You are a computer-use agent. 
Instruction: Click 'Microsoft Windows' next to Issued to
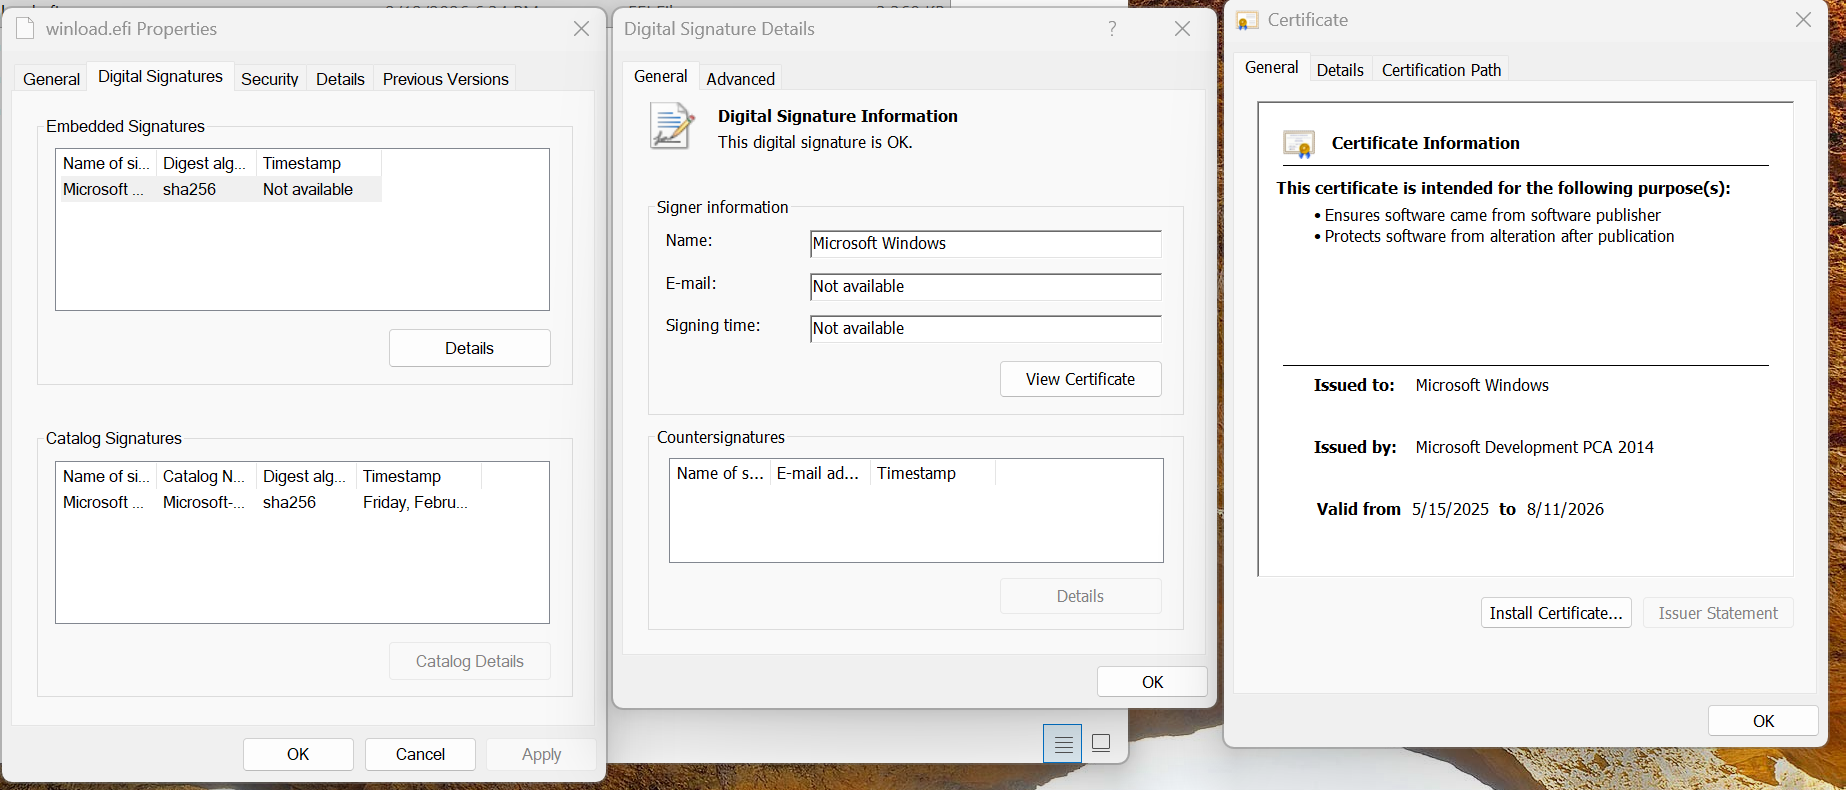point(1482,385)
